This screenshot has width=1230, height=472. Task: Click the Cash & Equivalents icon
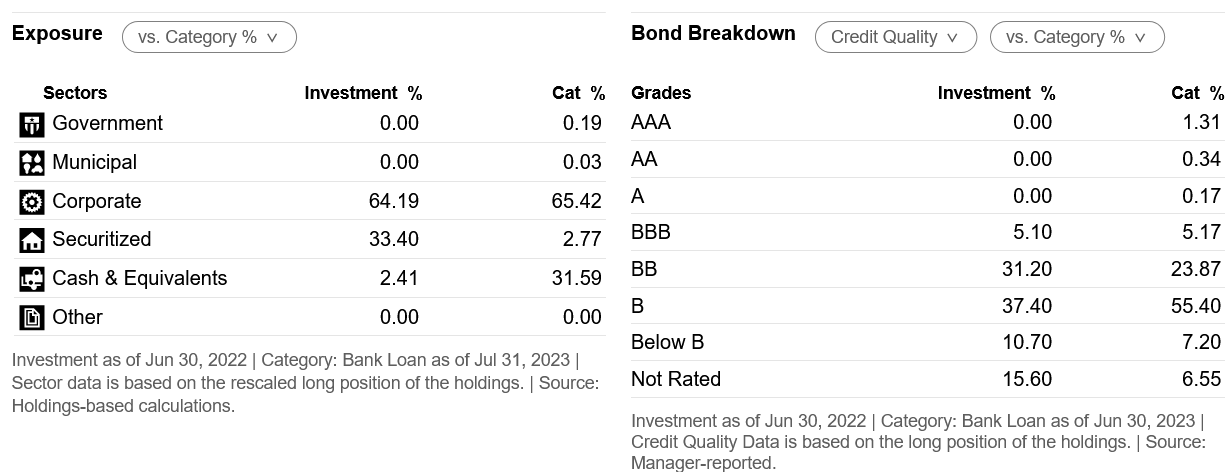point(32,279)
